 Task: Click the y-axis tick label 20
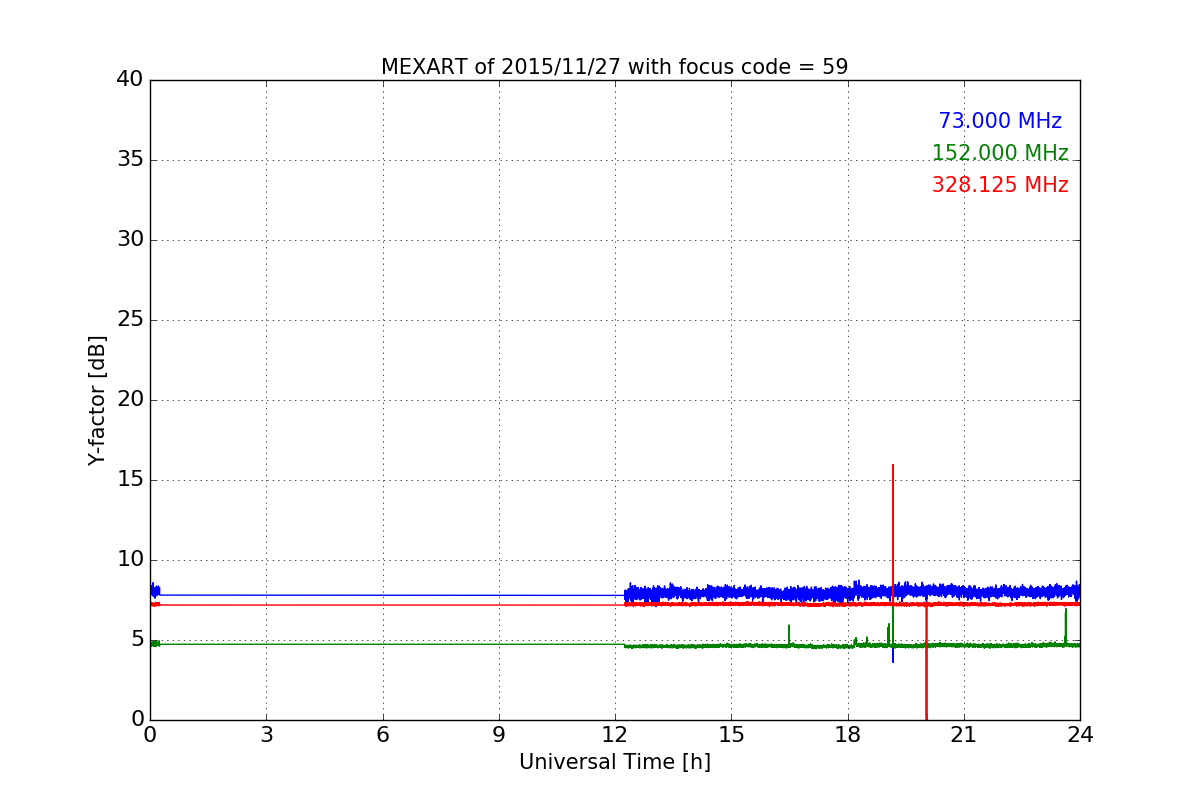pos(130,399)
